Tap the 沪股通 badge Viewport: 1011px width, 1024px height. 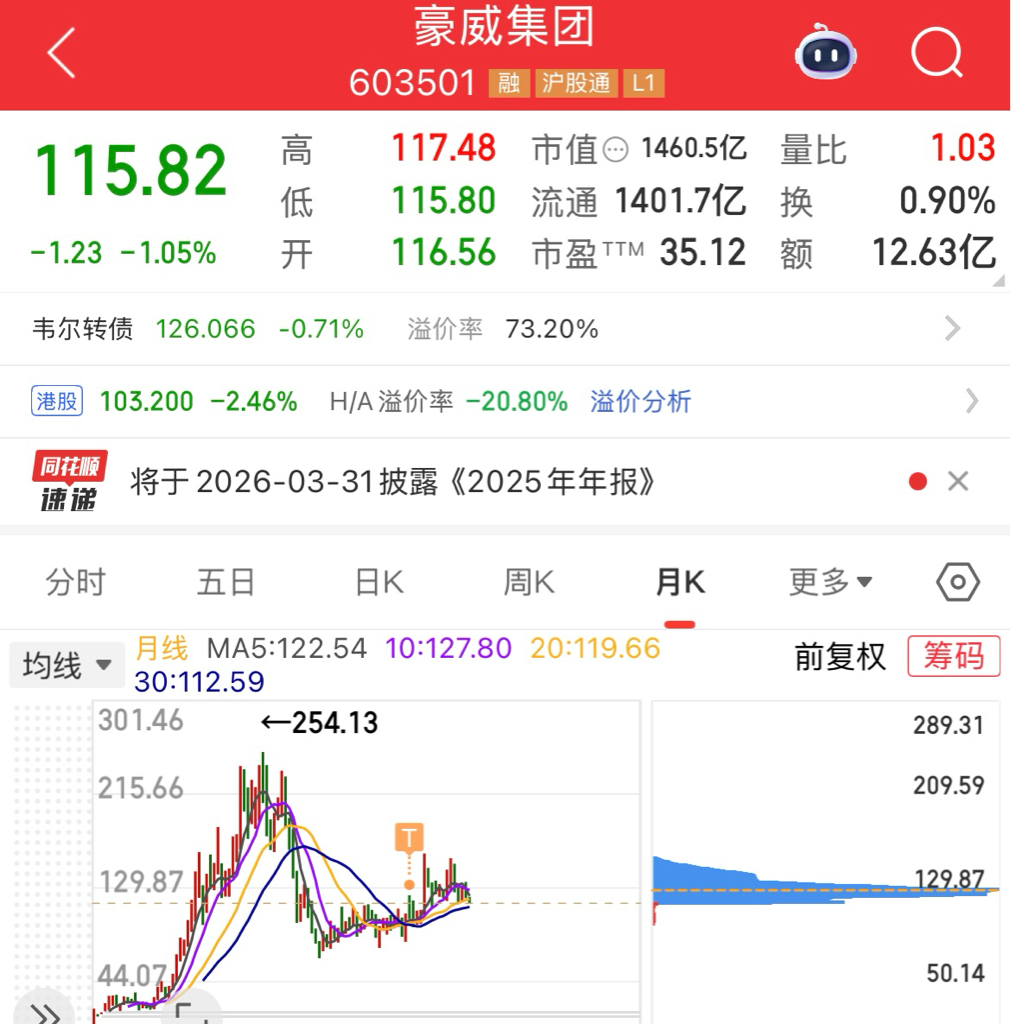point(576,83)
